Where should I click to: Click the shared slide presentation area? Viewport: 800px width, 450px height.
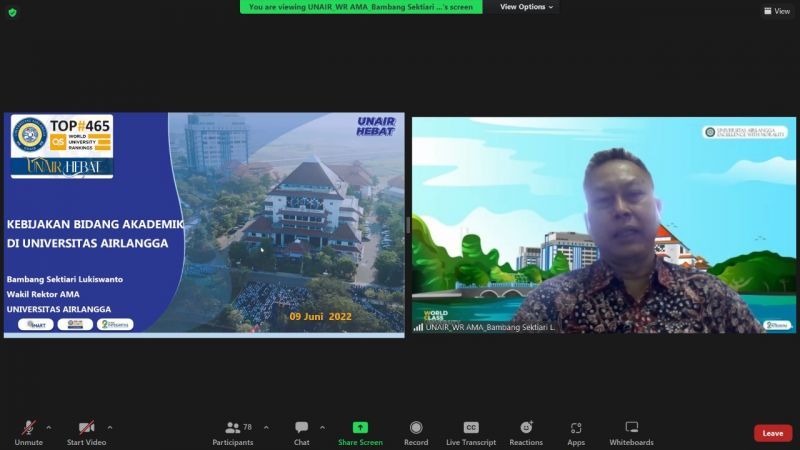[x=204, y=224]
